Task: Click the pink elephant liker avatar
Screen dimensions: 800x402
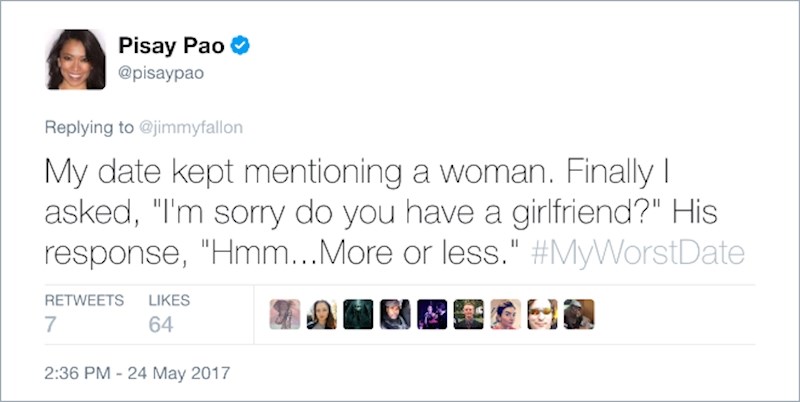Action: coord(285,314)
